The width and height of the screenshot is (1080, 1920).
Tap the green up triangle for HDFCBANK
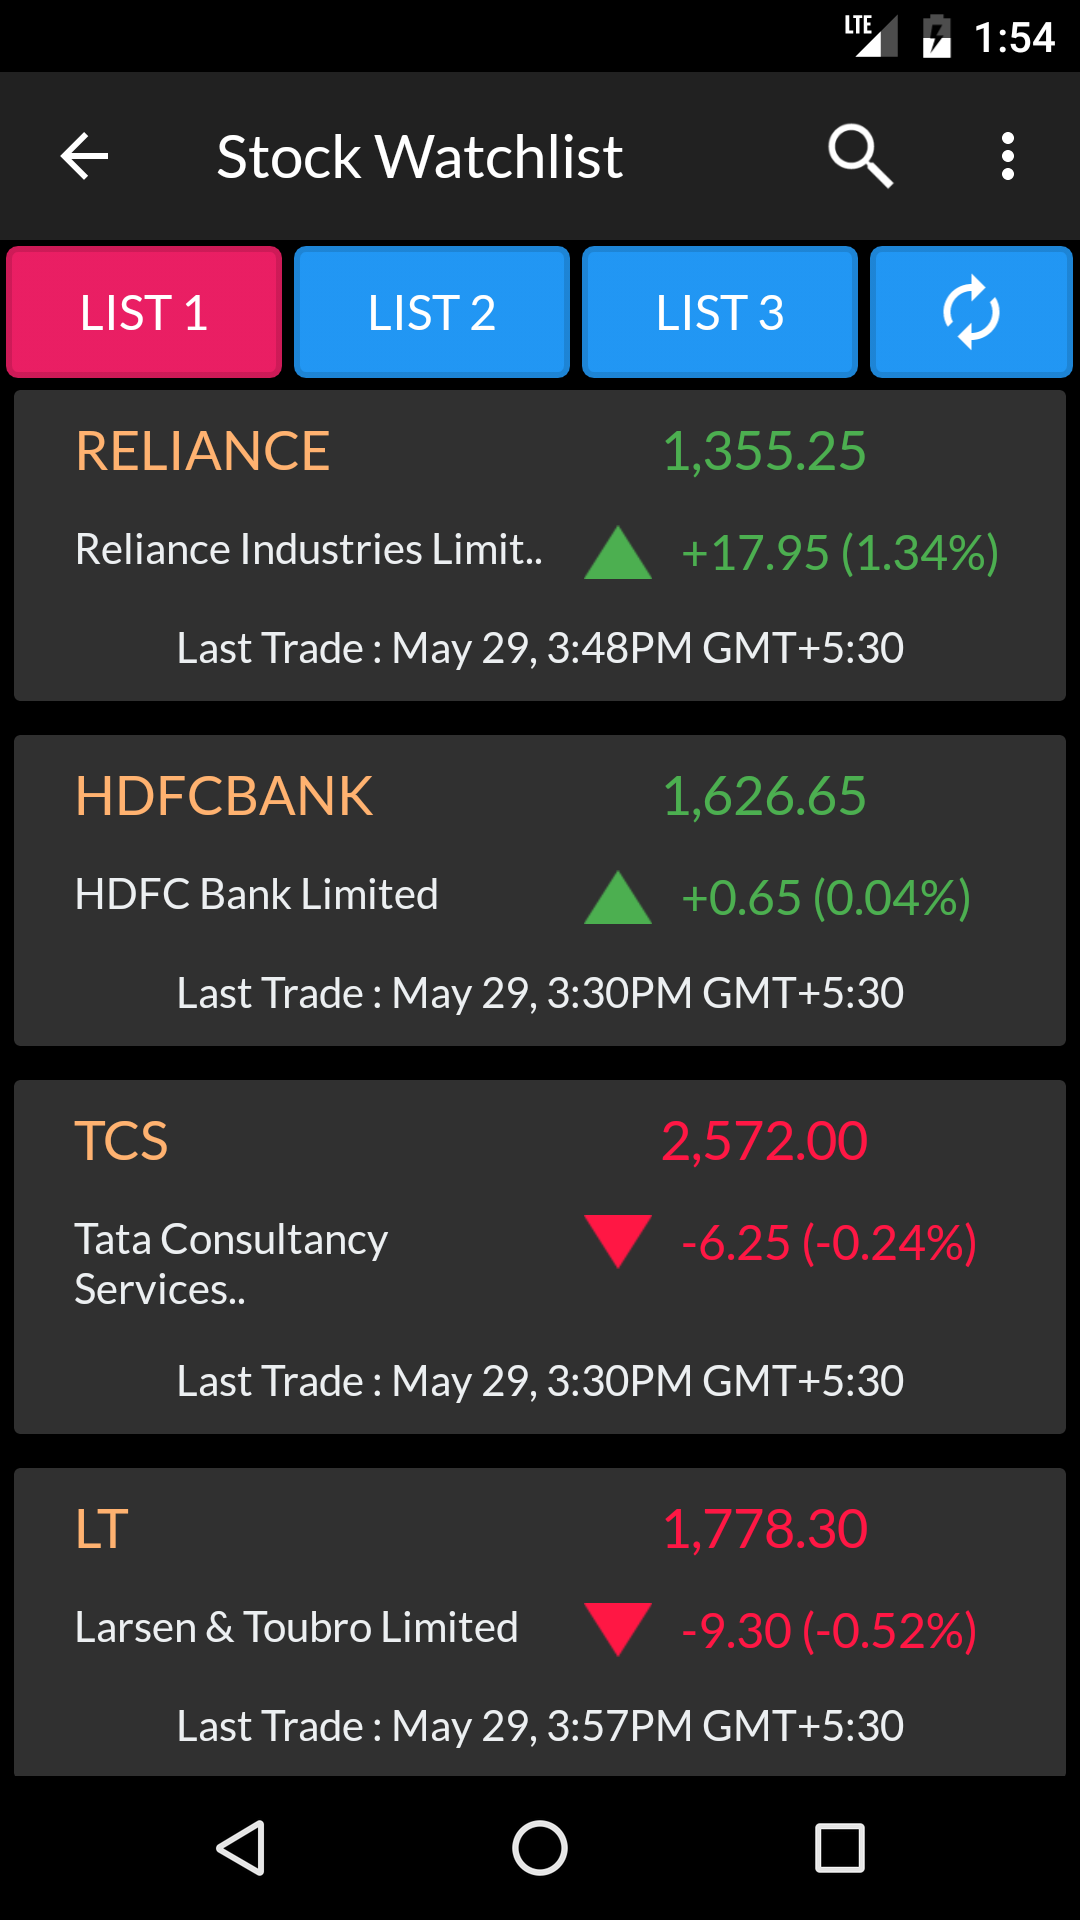click(618, 898)
